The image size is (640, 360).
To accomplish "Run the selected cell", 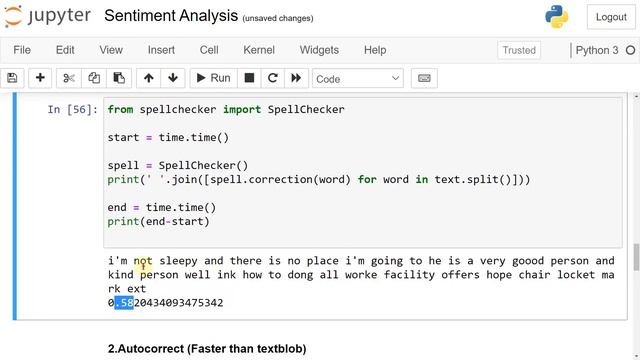I will (213, 78).
